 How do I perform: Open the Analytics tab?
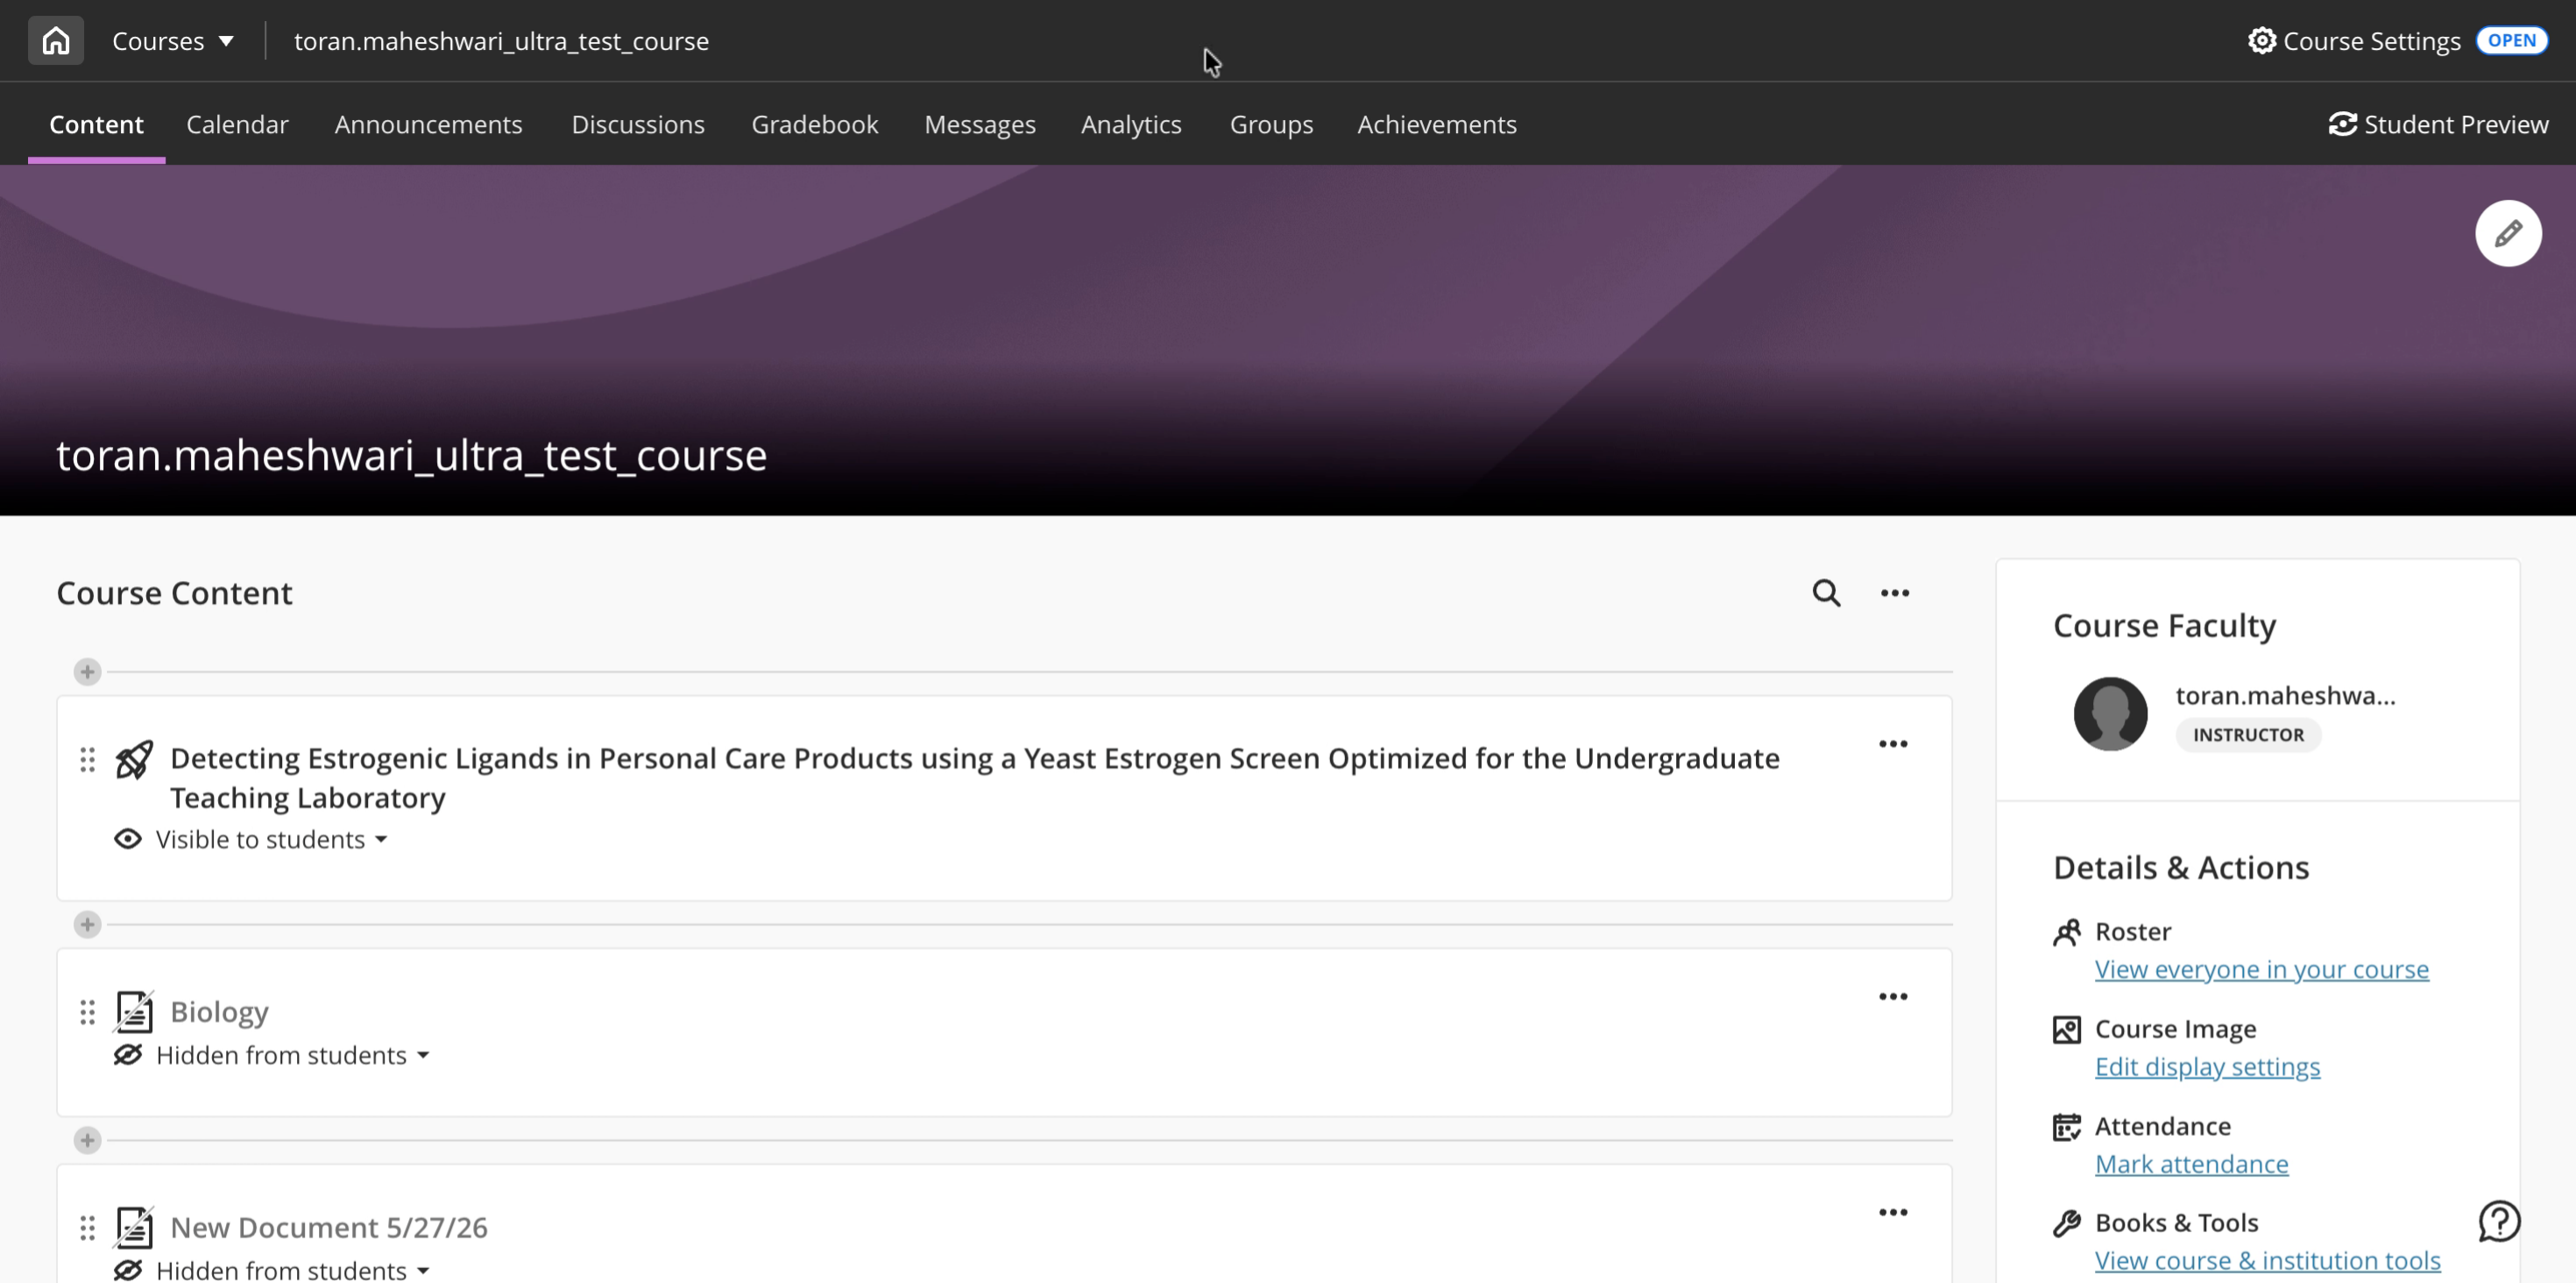point(1131,124)
